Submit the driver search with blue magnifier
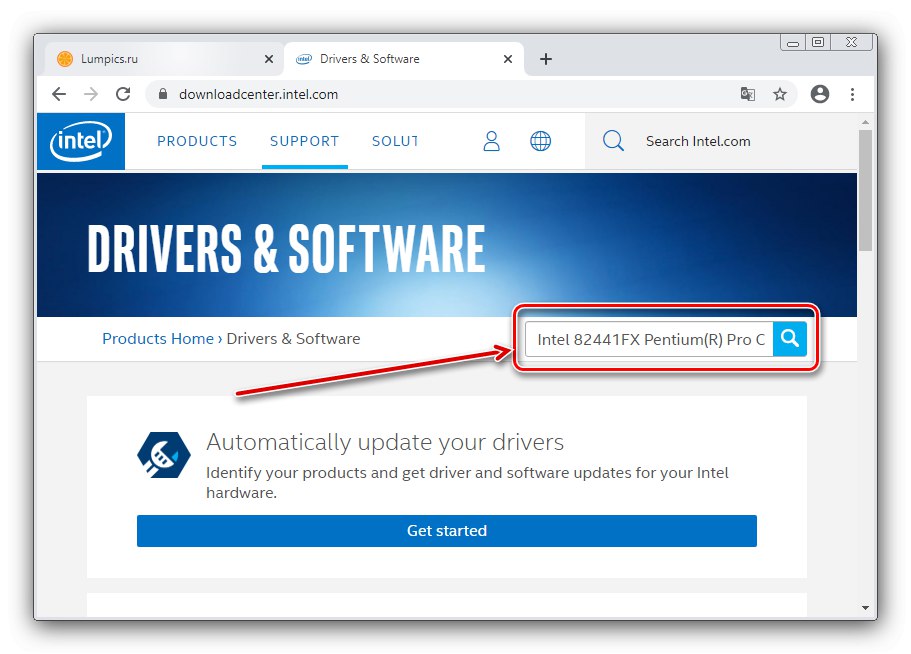This screenshot has height=654, width=911. click(790, 339)
